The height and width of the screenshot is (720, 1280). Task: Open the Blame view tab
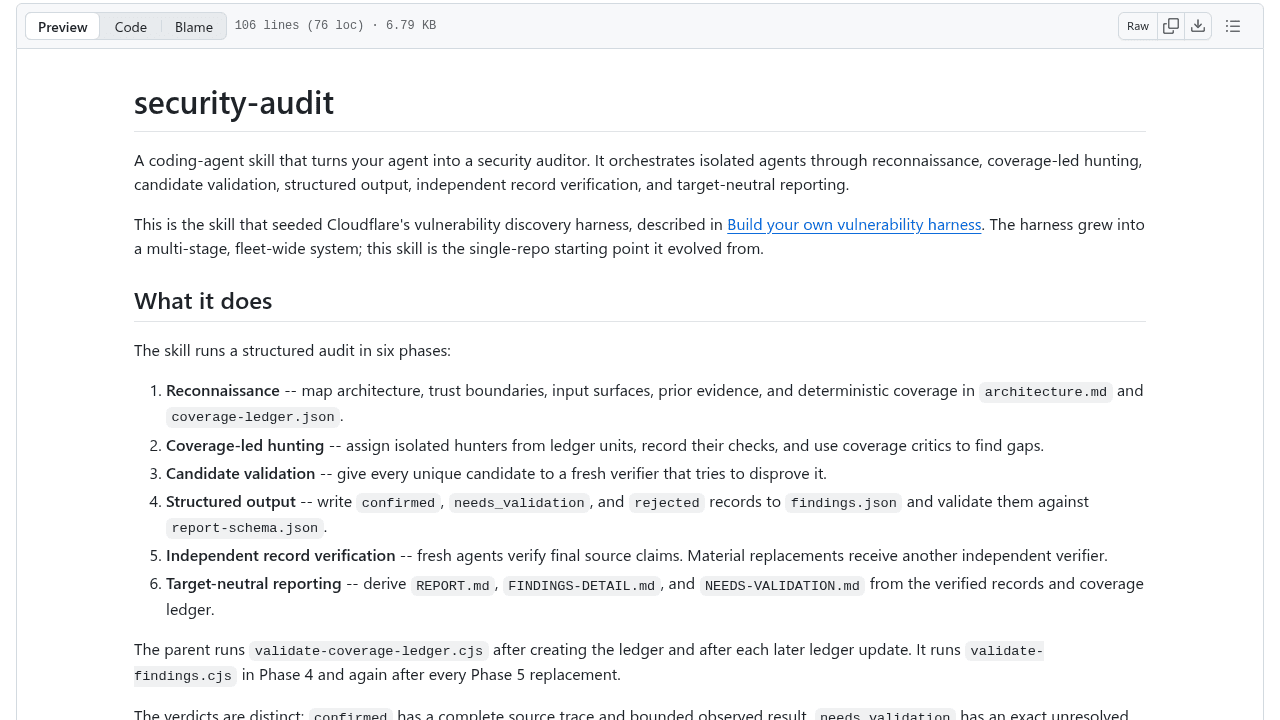pos(194,26)
